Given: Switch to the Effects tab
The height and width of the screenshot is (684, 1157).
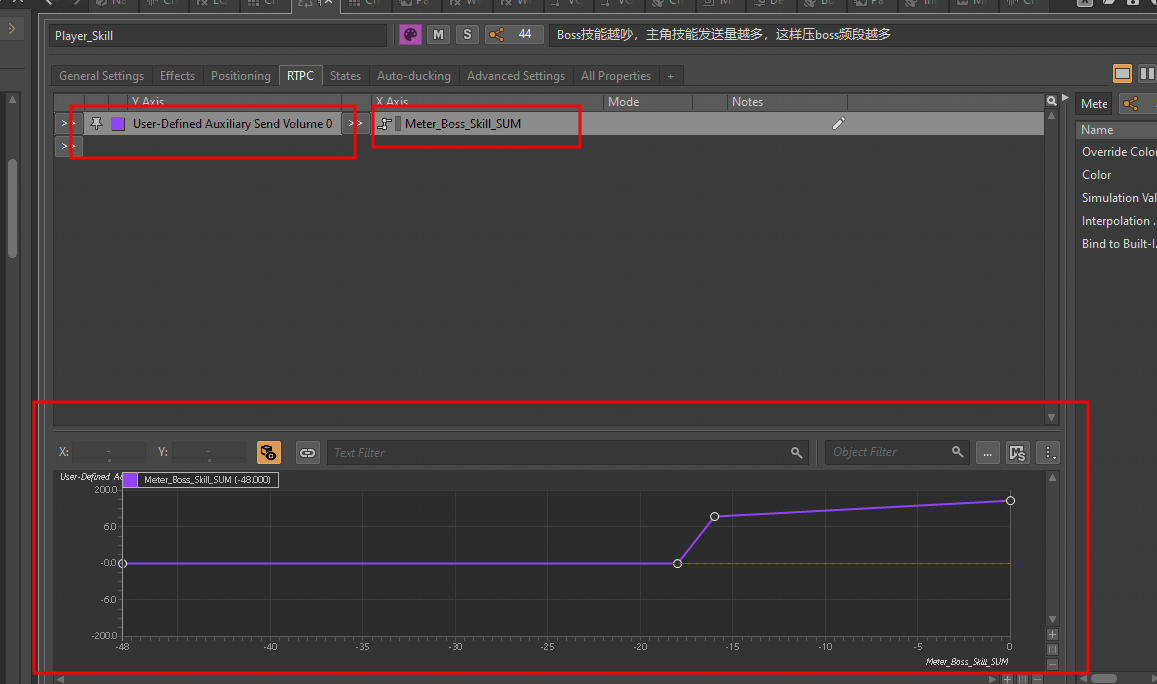Looking at the screenshot, I should click(177, 75).
